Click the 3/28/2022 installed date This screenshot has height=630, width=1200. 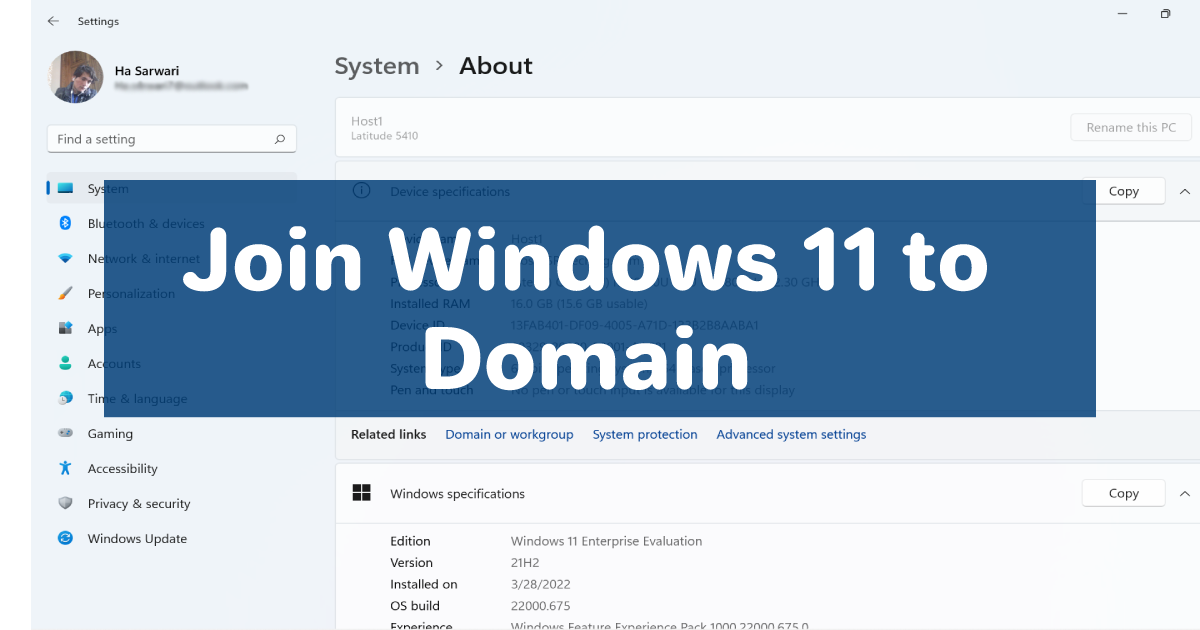pyautogui.click(x=540, y=584)
